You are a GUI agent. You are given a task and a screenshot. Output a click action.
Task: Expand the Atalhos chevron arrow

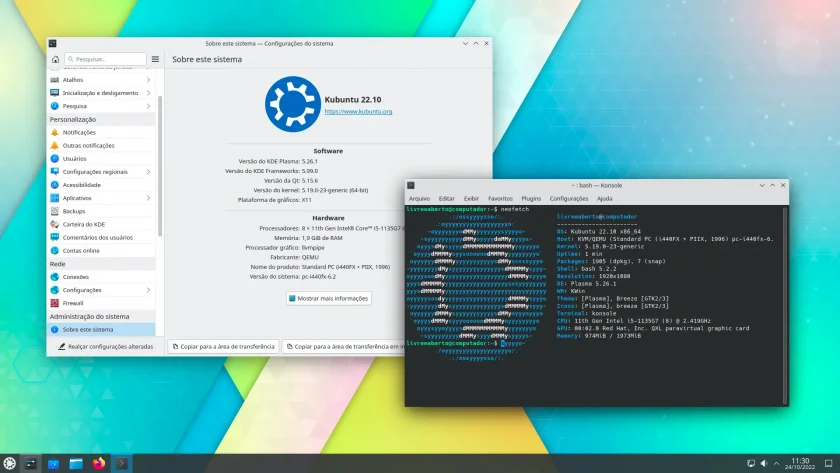(148, 80)
